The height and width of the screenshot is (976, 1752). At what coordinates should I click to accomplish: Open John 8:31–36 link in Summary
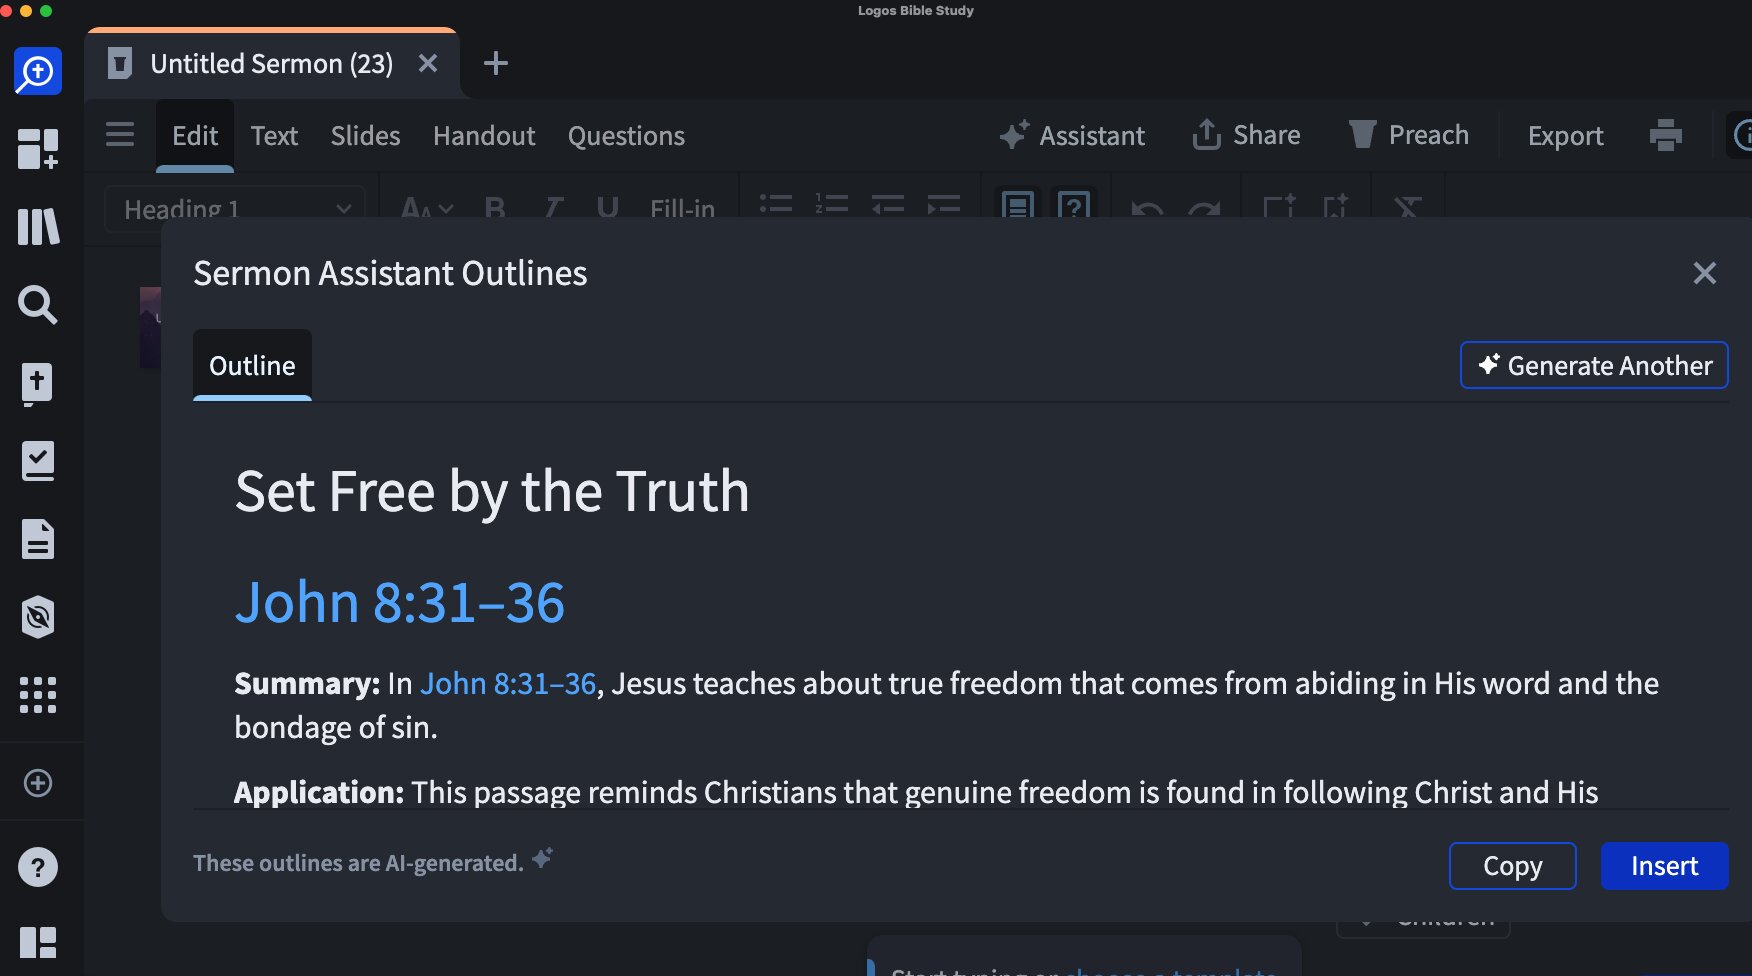[x=508, y=683]
